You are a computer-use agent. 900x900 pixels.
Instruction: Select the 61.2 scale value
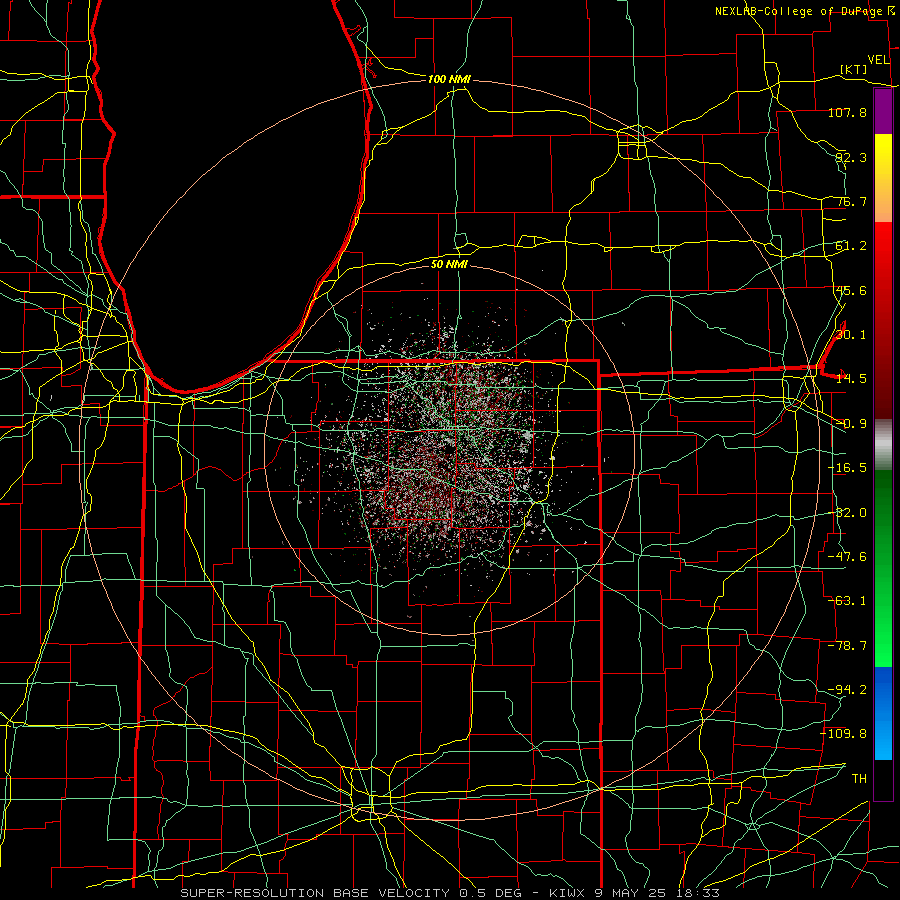(851, 246)
